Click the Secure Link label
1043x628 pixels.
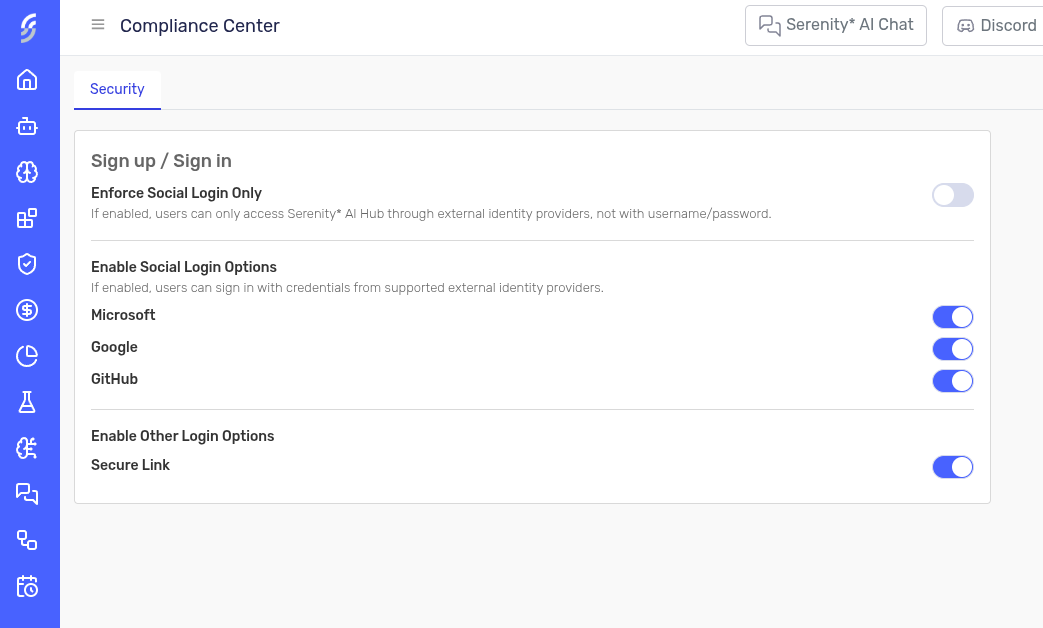coord(130,465)
